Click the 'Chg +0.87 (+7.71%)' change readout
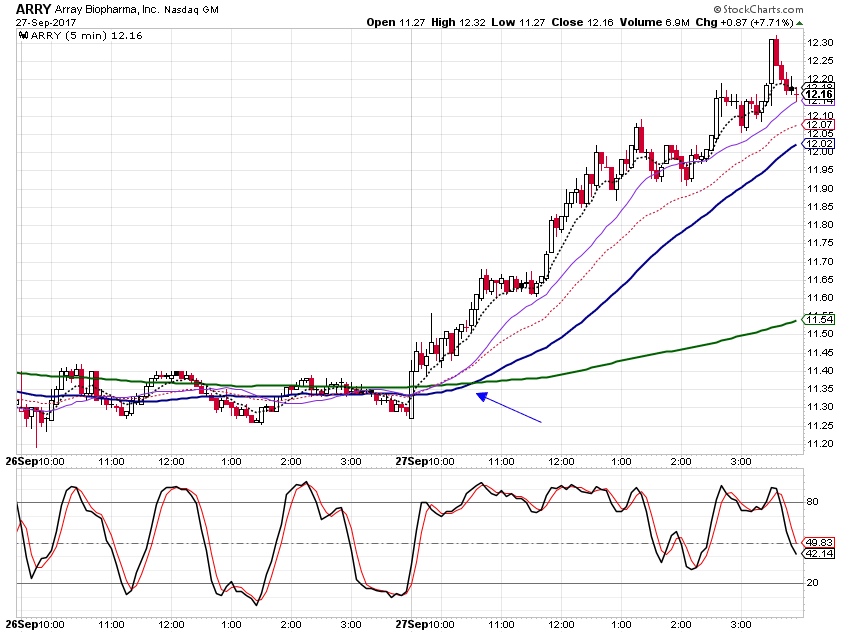 click(x=744, y=22)
